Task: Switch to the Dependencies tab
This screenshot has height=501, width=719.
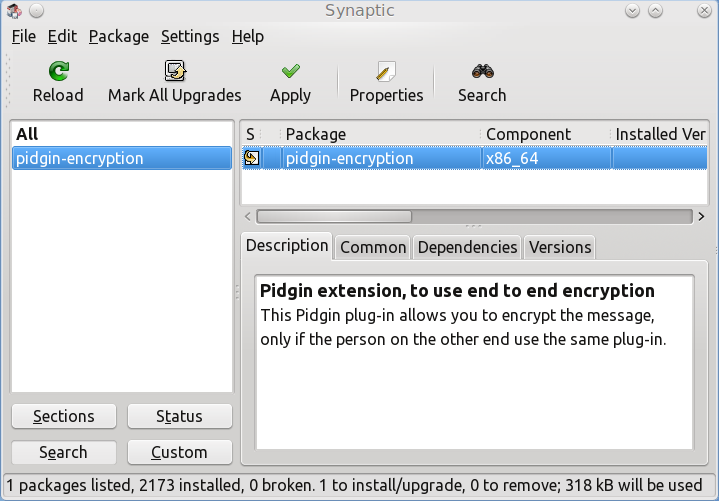Action: 467,248
